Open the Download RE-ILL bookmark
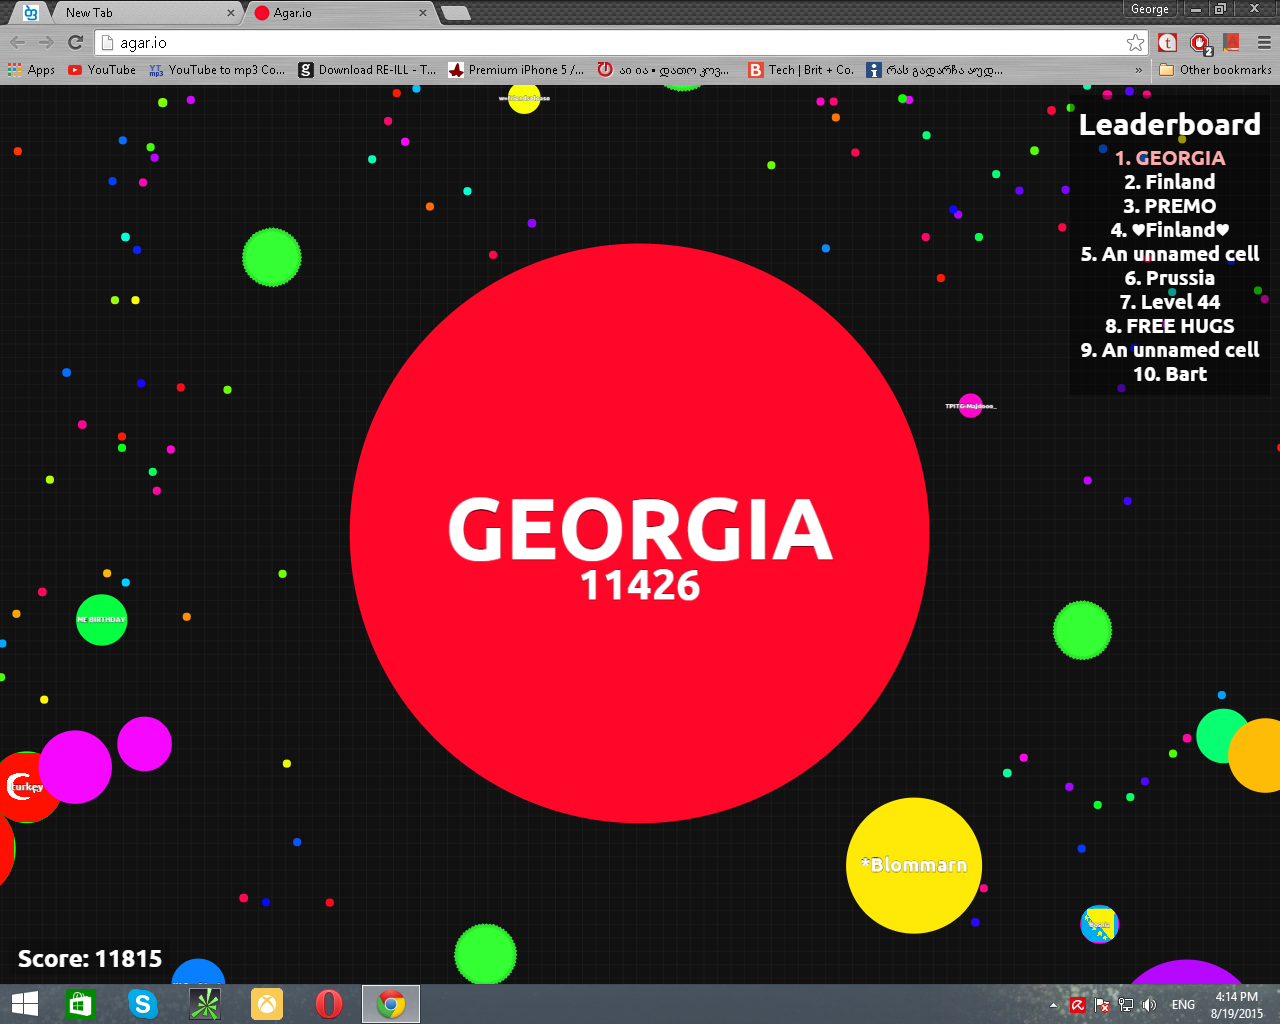The height and width of the screenshot is (1024, 1280). [x=367, y=70]
